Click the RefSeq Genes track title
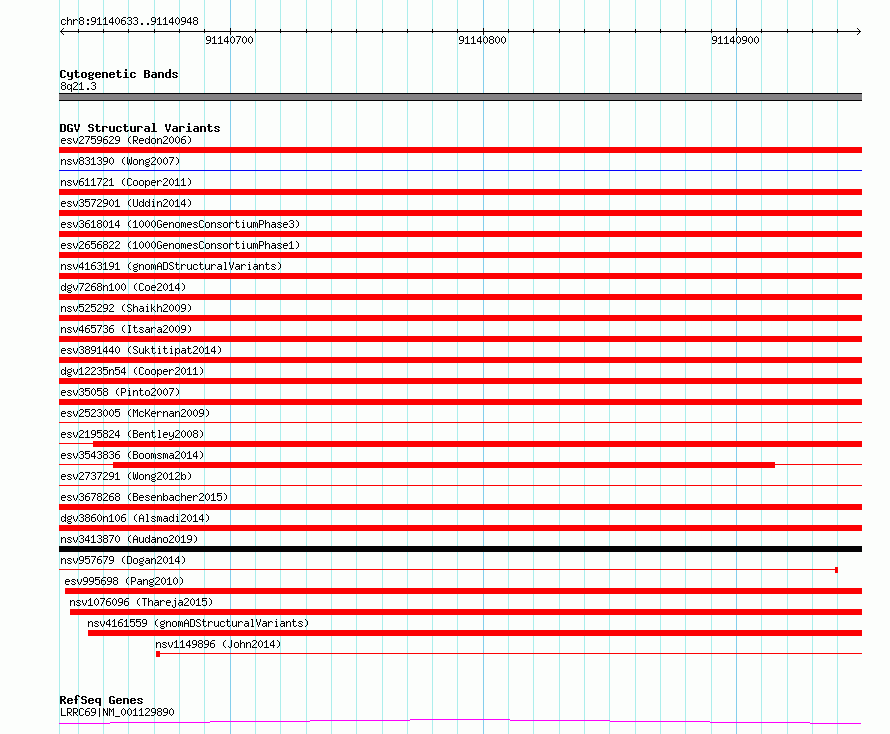Image resolution: width=890 pixels, height=734 pixels. (102, 700)
